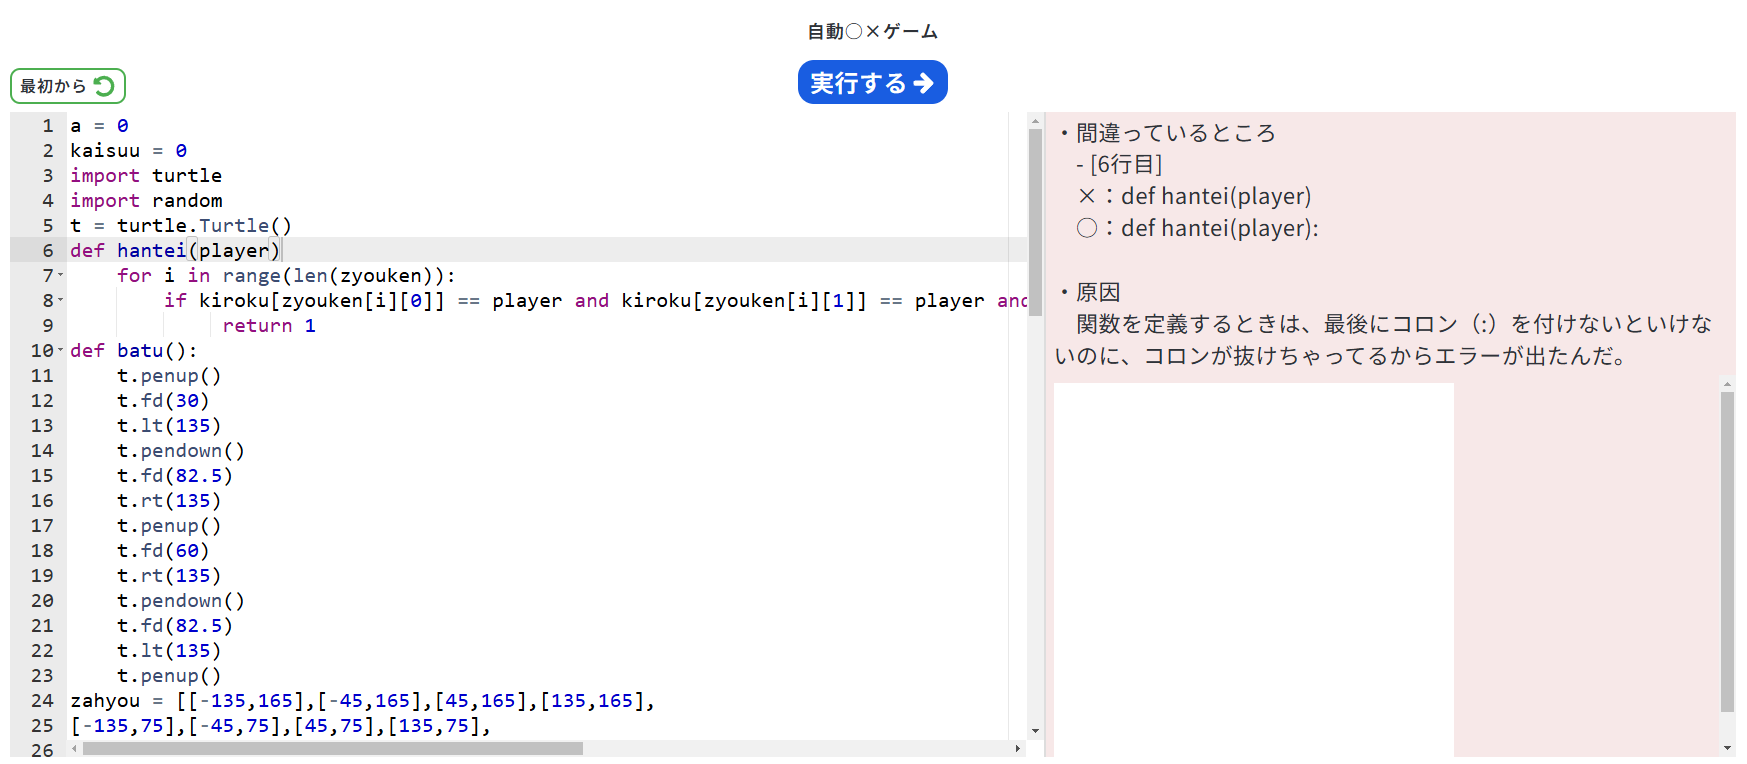
Task: Click the editor horizontal scrollbar left arrow
Action: pyautogui.click(x=74, y=748)
